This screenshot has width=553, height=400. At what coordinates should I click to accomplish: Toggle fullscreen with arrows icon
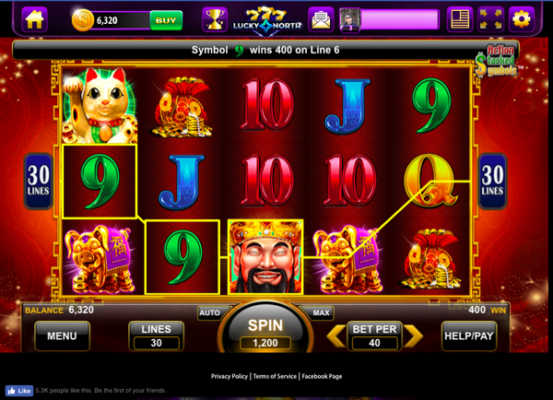point(491,20)
